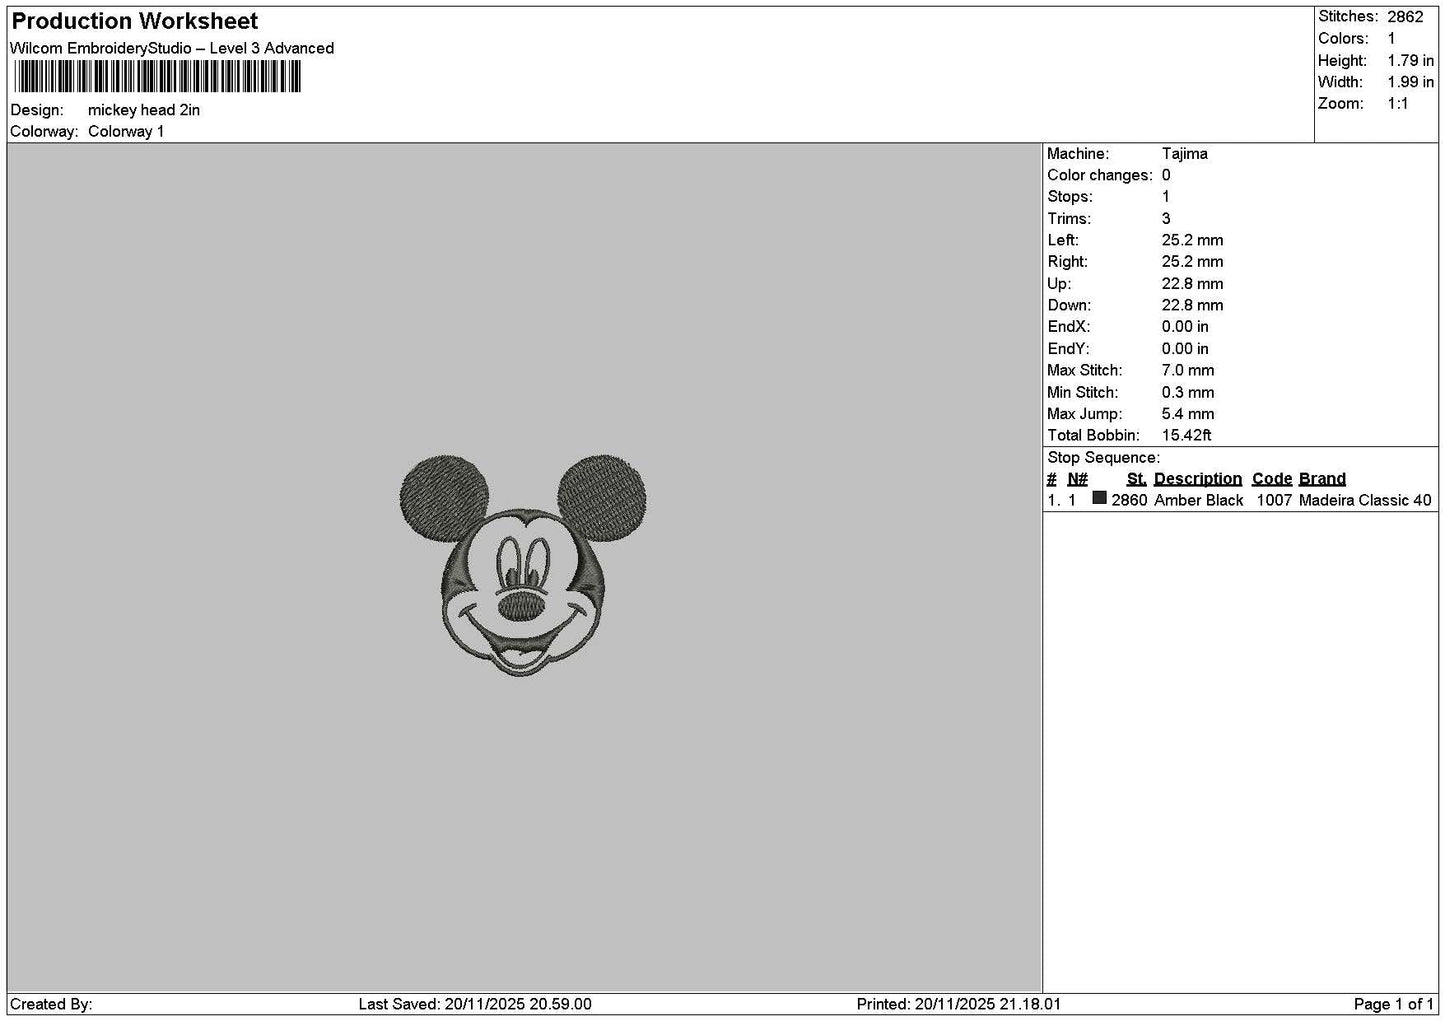Select the 'Stops:' label
The width and height of the screenshot is (1445, 1021).
(1070, 197)
